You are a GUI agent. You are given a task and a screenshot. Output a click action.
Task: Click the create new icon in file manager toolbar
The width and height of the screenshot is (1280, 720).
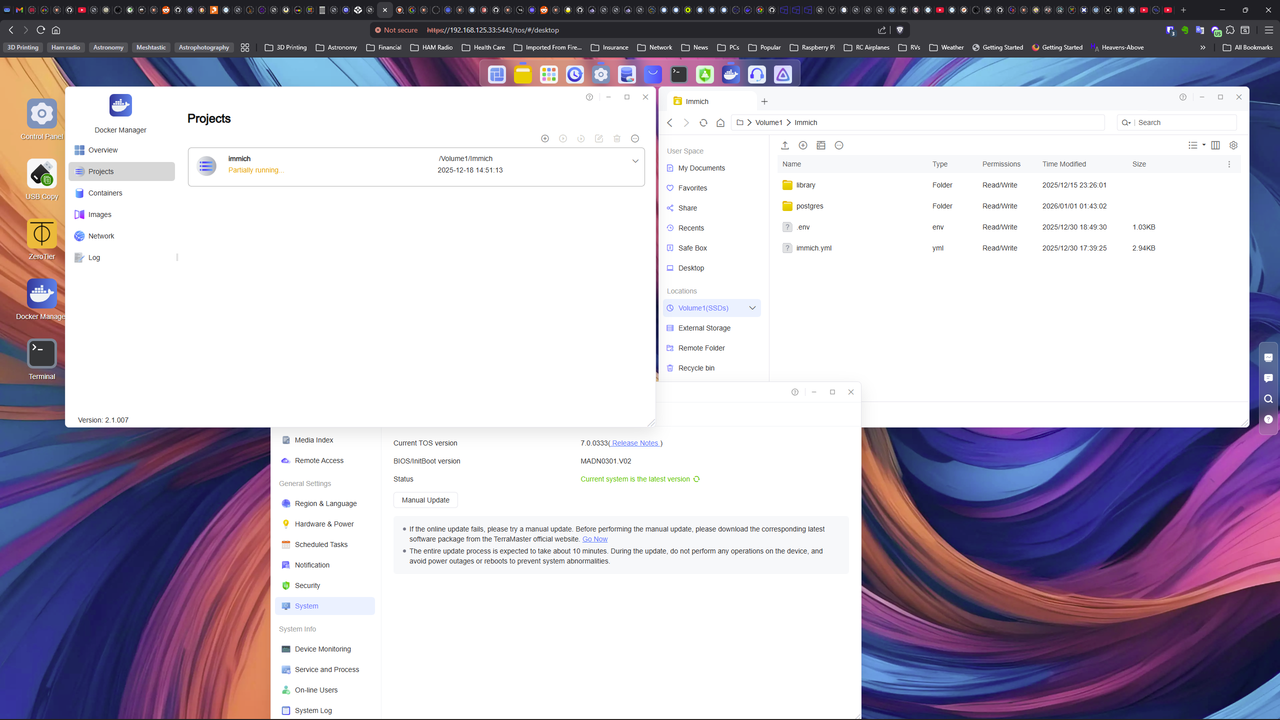point(803,145)
